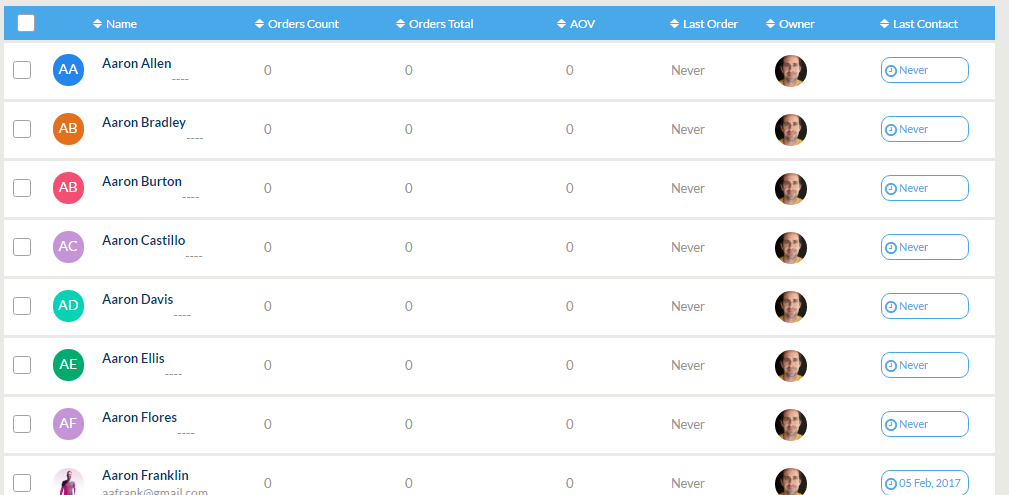1009x495 pixels.
Task: Open the Aaron Castillo name link
Action: point(143,240)
